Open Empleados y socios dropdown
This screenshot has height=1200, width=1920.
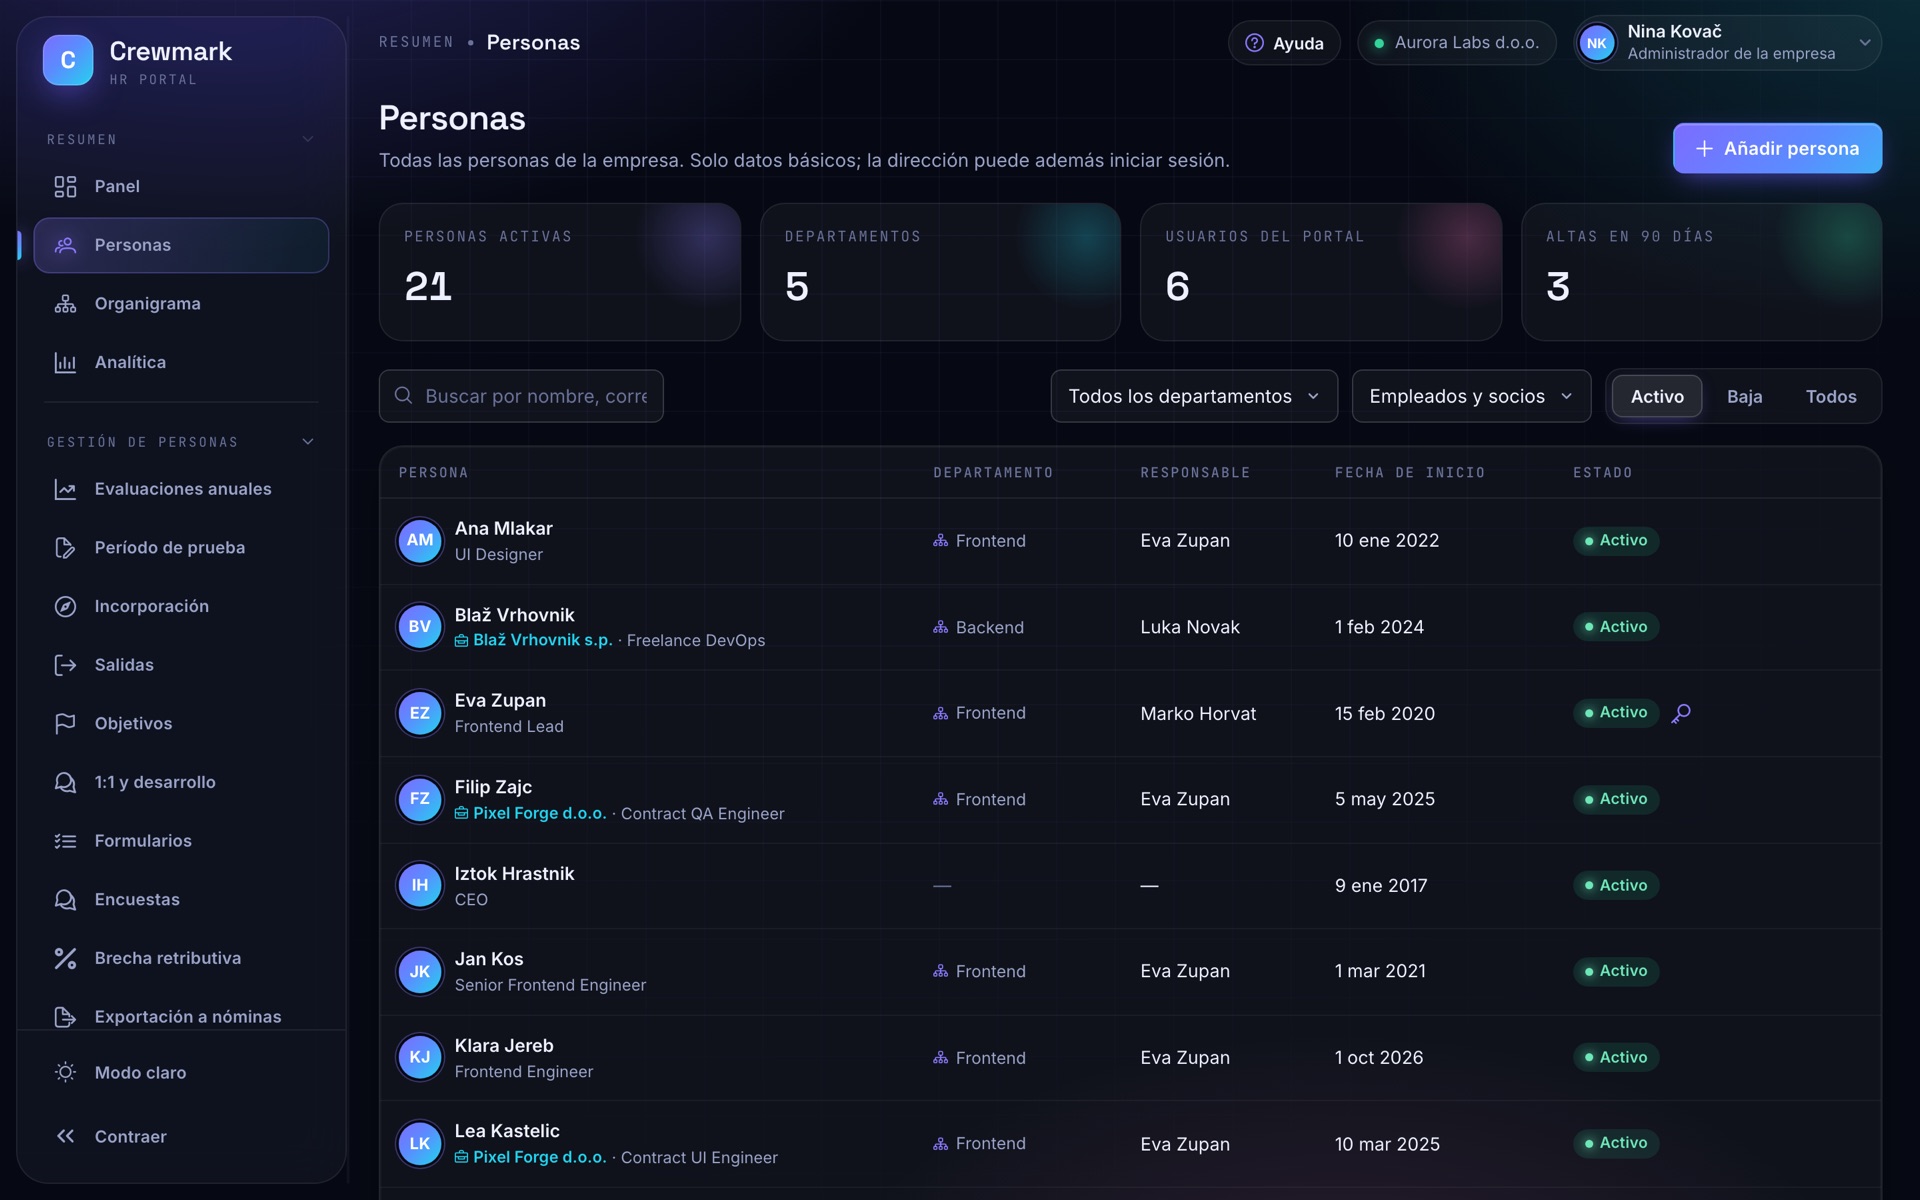coord(1471,396)
